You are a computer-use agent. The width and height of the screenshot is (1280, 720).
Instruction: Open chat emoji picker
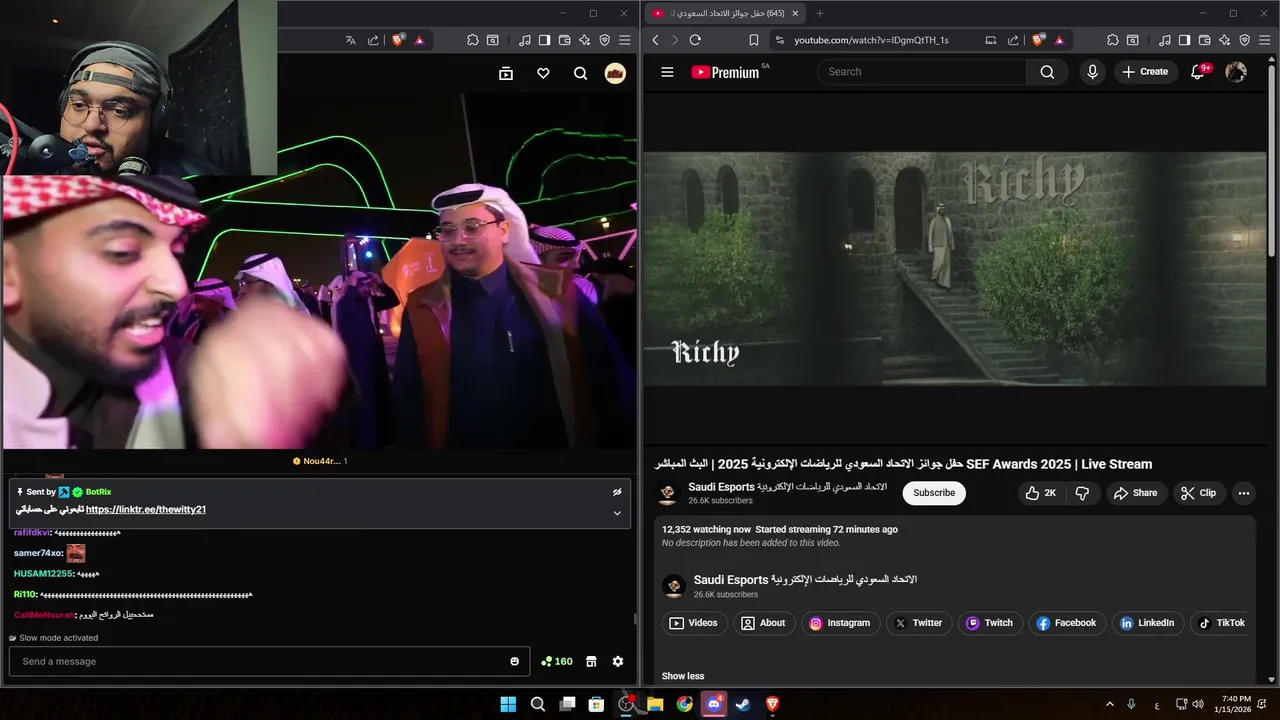click(x=515, y=661)
